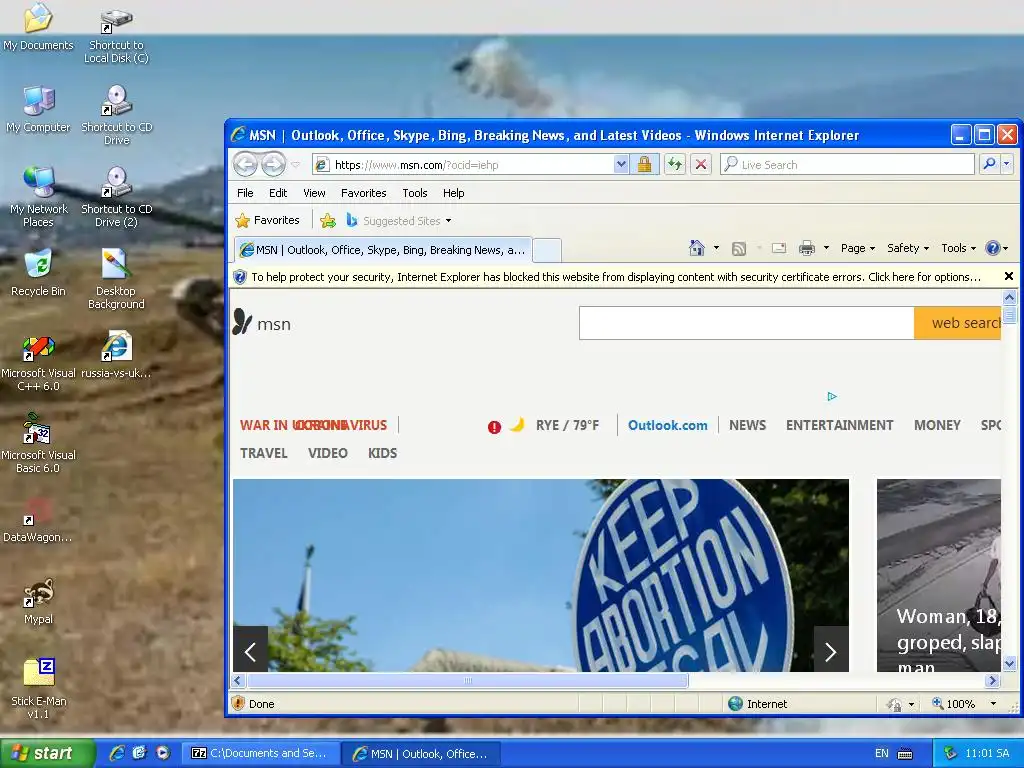The image size is (1024, 768).
Task: Expand the Home button dropdown arrow
Action: [x=716, y=248]
